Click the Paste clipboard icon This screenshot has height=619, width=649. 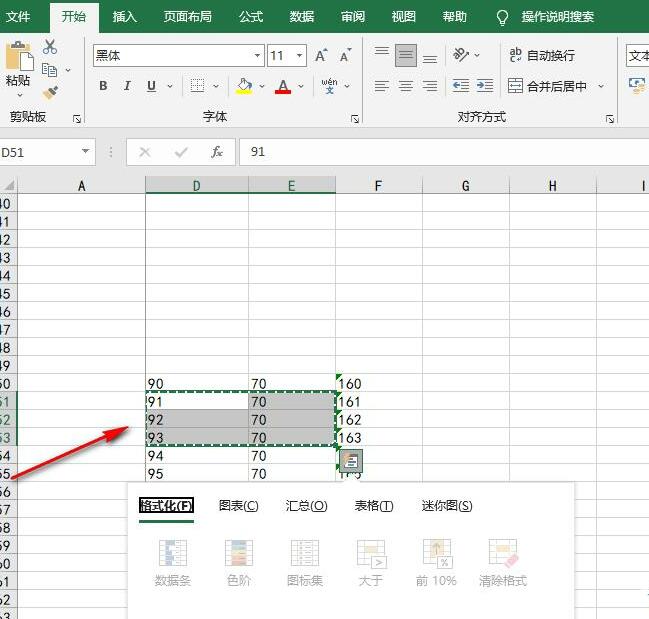(x=19, y=55)
